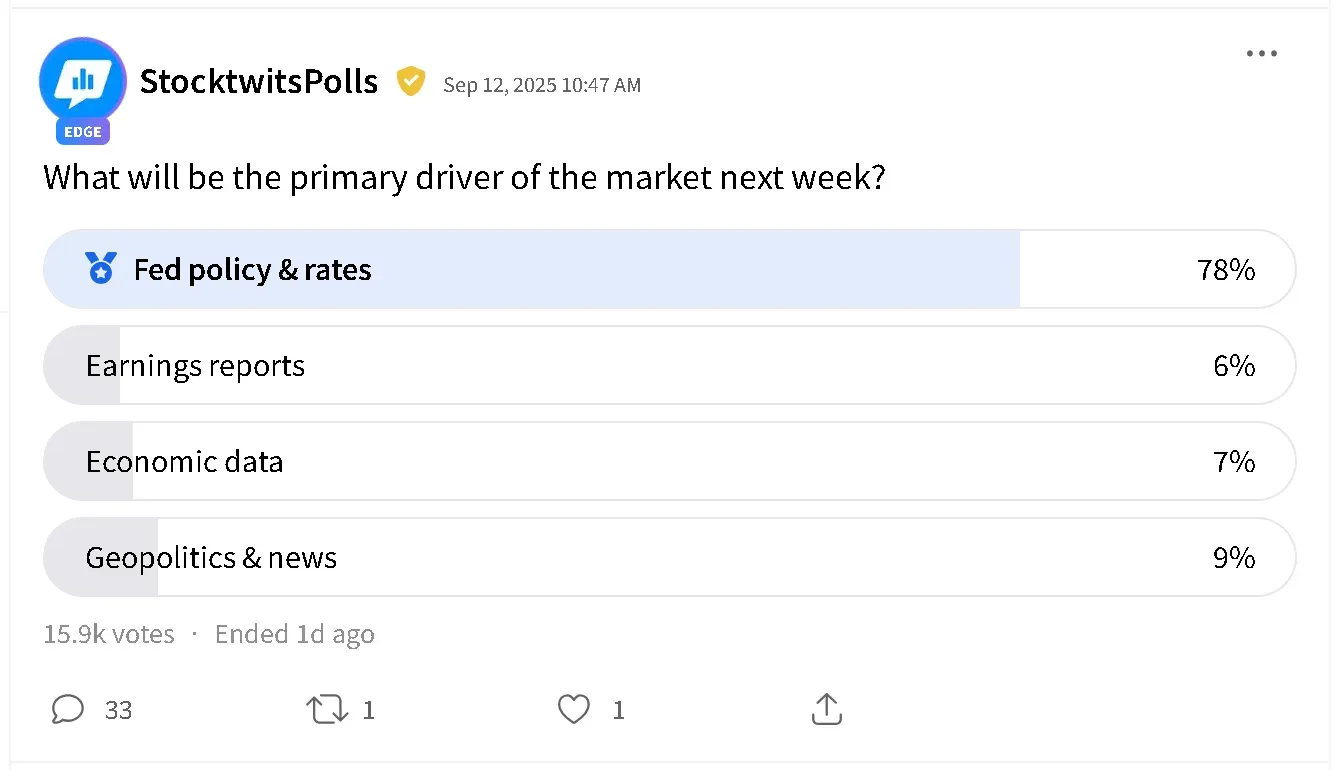Click the Ended 1d ago label
This screenshot has height=770, width=1339.
295,634
